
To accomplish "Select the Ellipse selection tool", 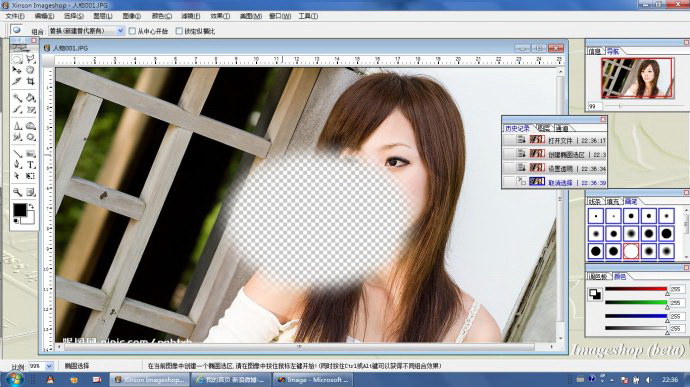I will [17, 59].
